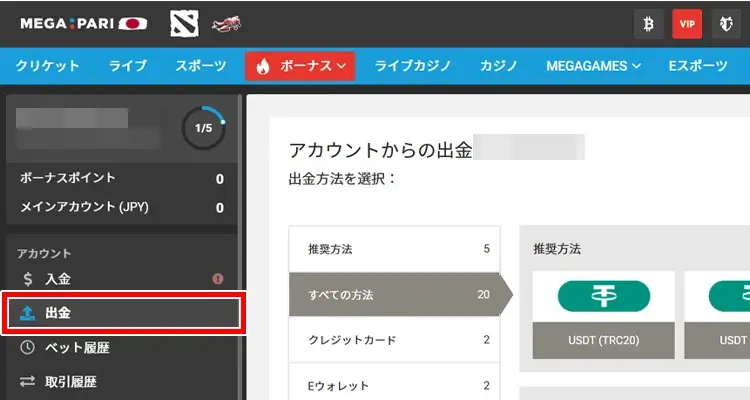Image resolution: width=750 pixels, height=400 pixels.
Task: Click the アカウント section heading
Action: 44,253
